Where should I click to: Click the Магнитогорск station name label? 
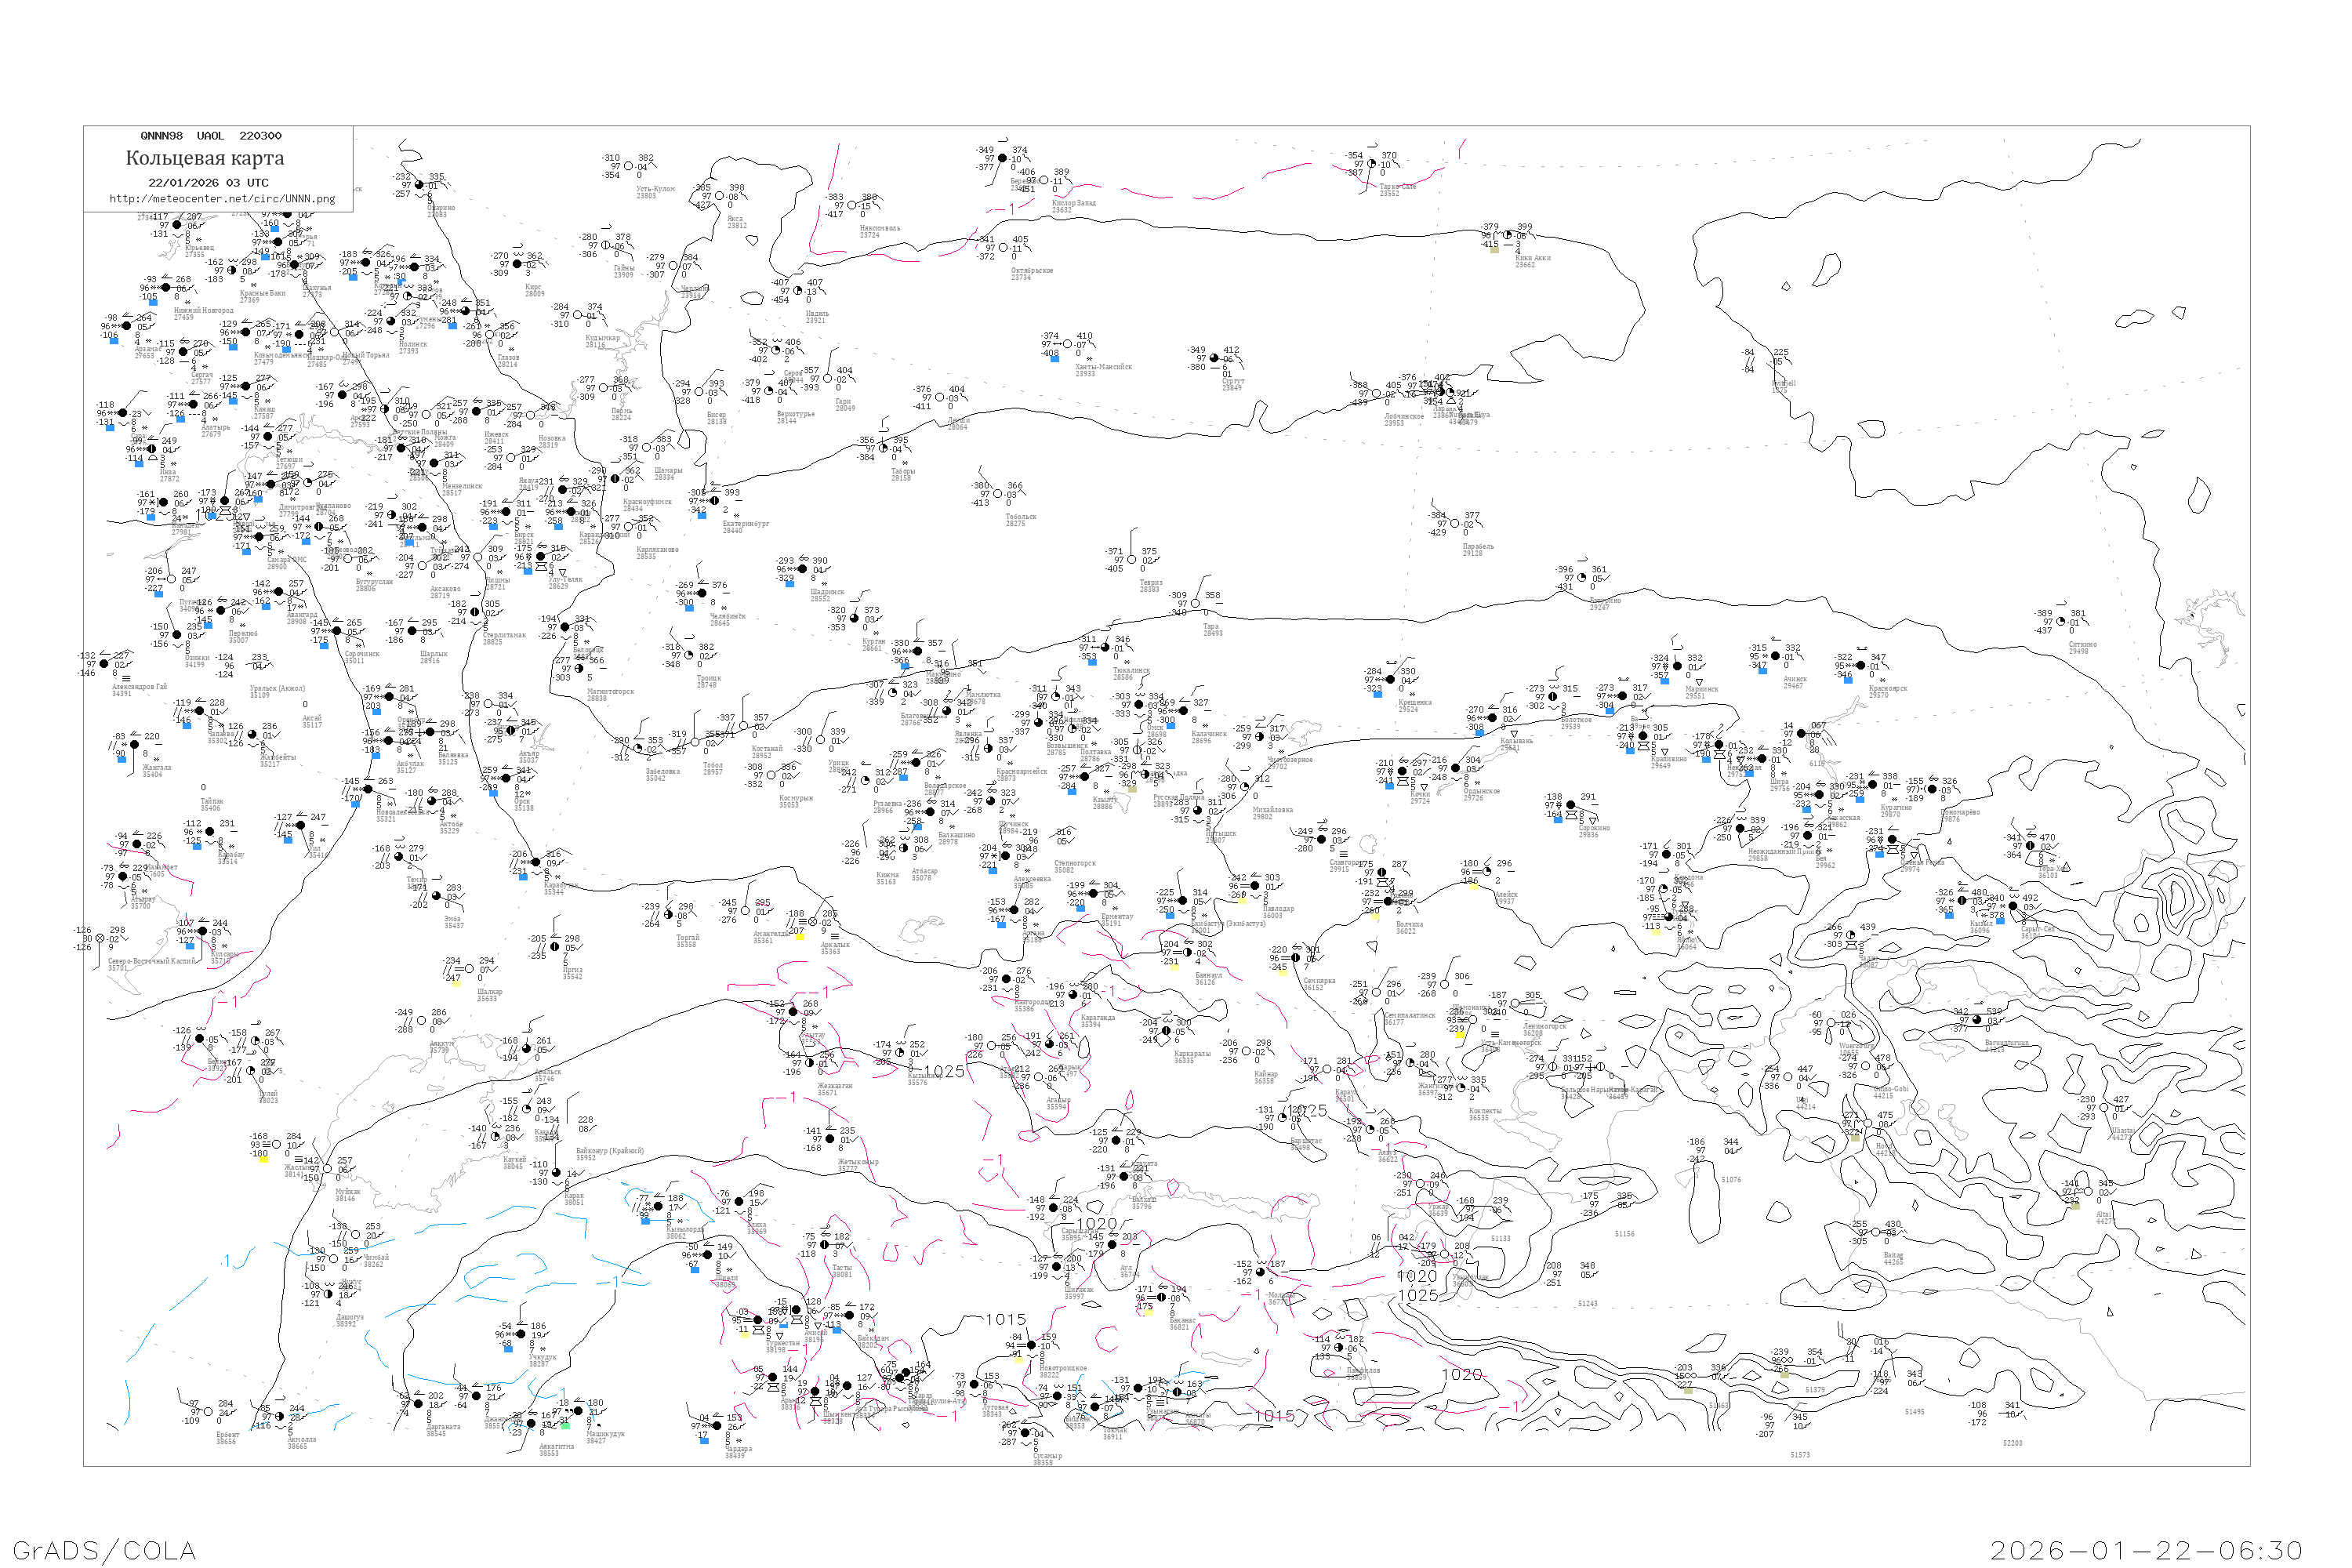click(610, 691)
